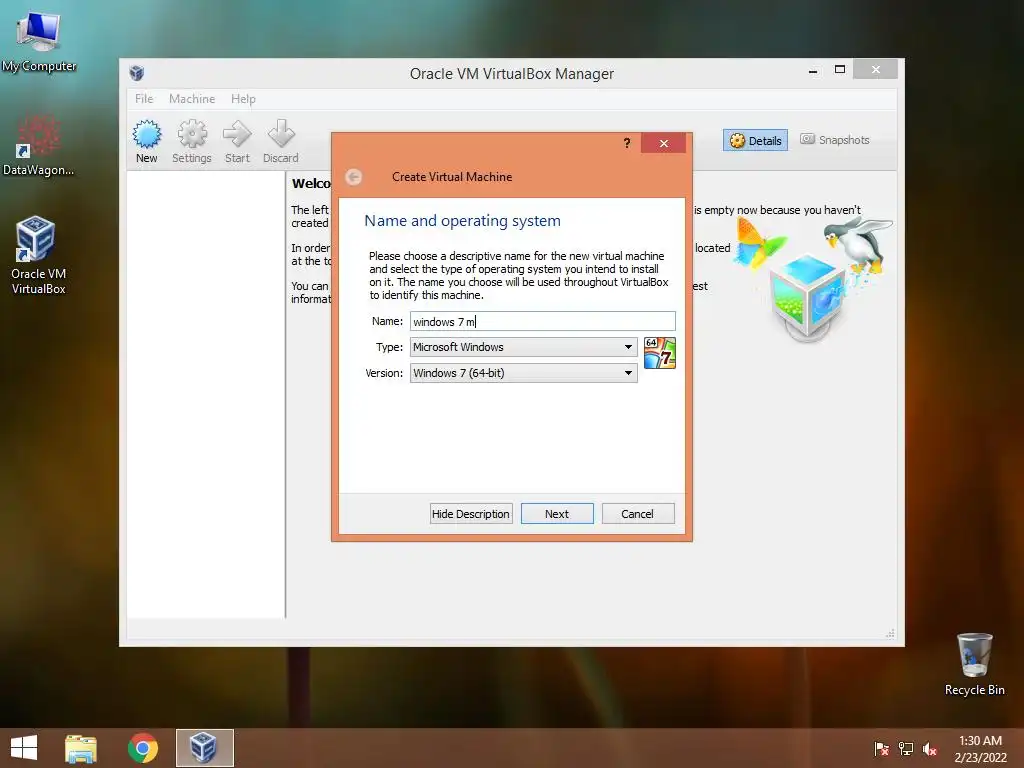1024x768 pixels.
Task: Click the Start arrow toolbar icon
Action: point(236,141)
